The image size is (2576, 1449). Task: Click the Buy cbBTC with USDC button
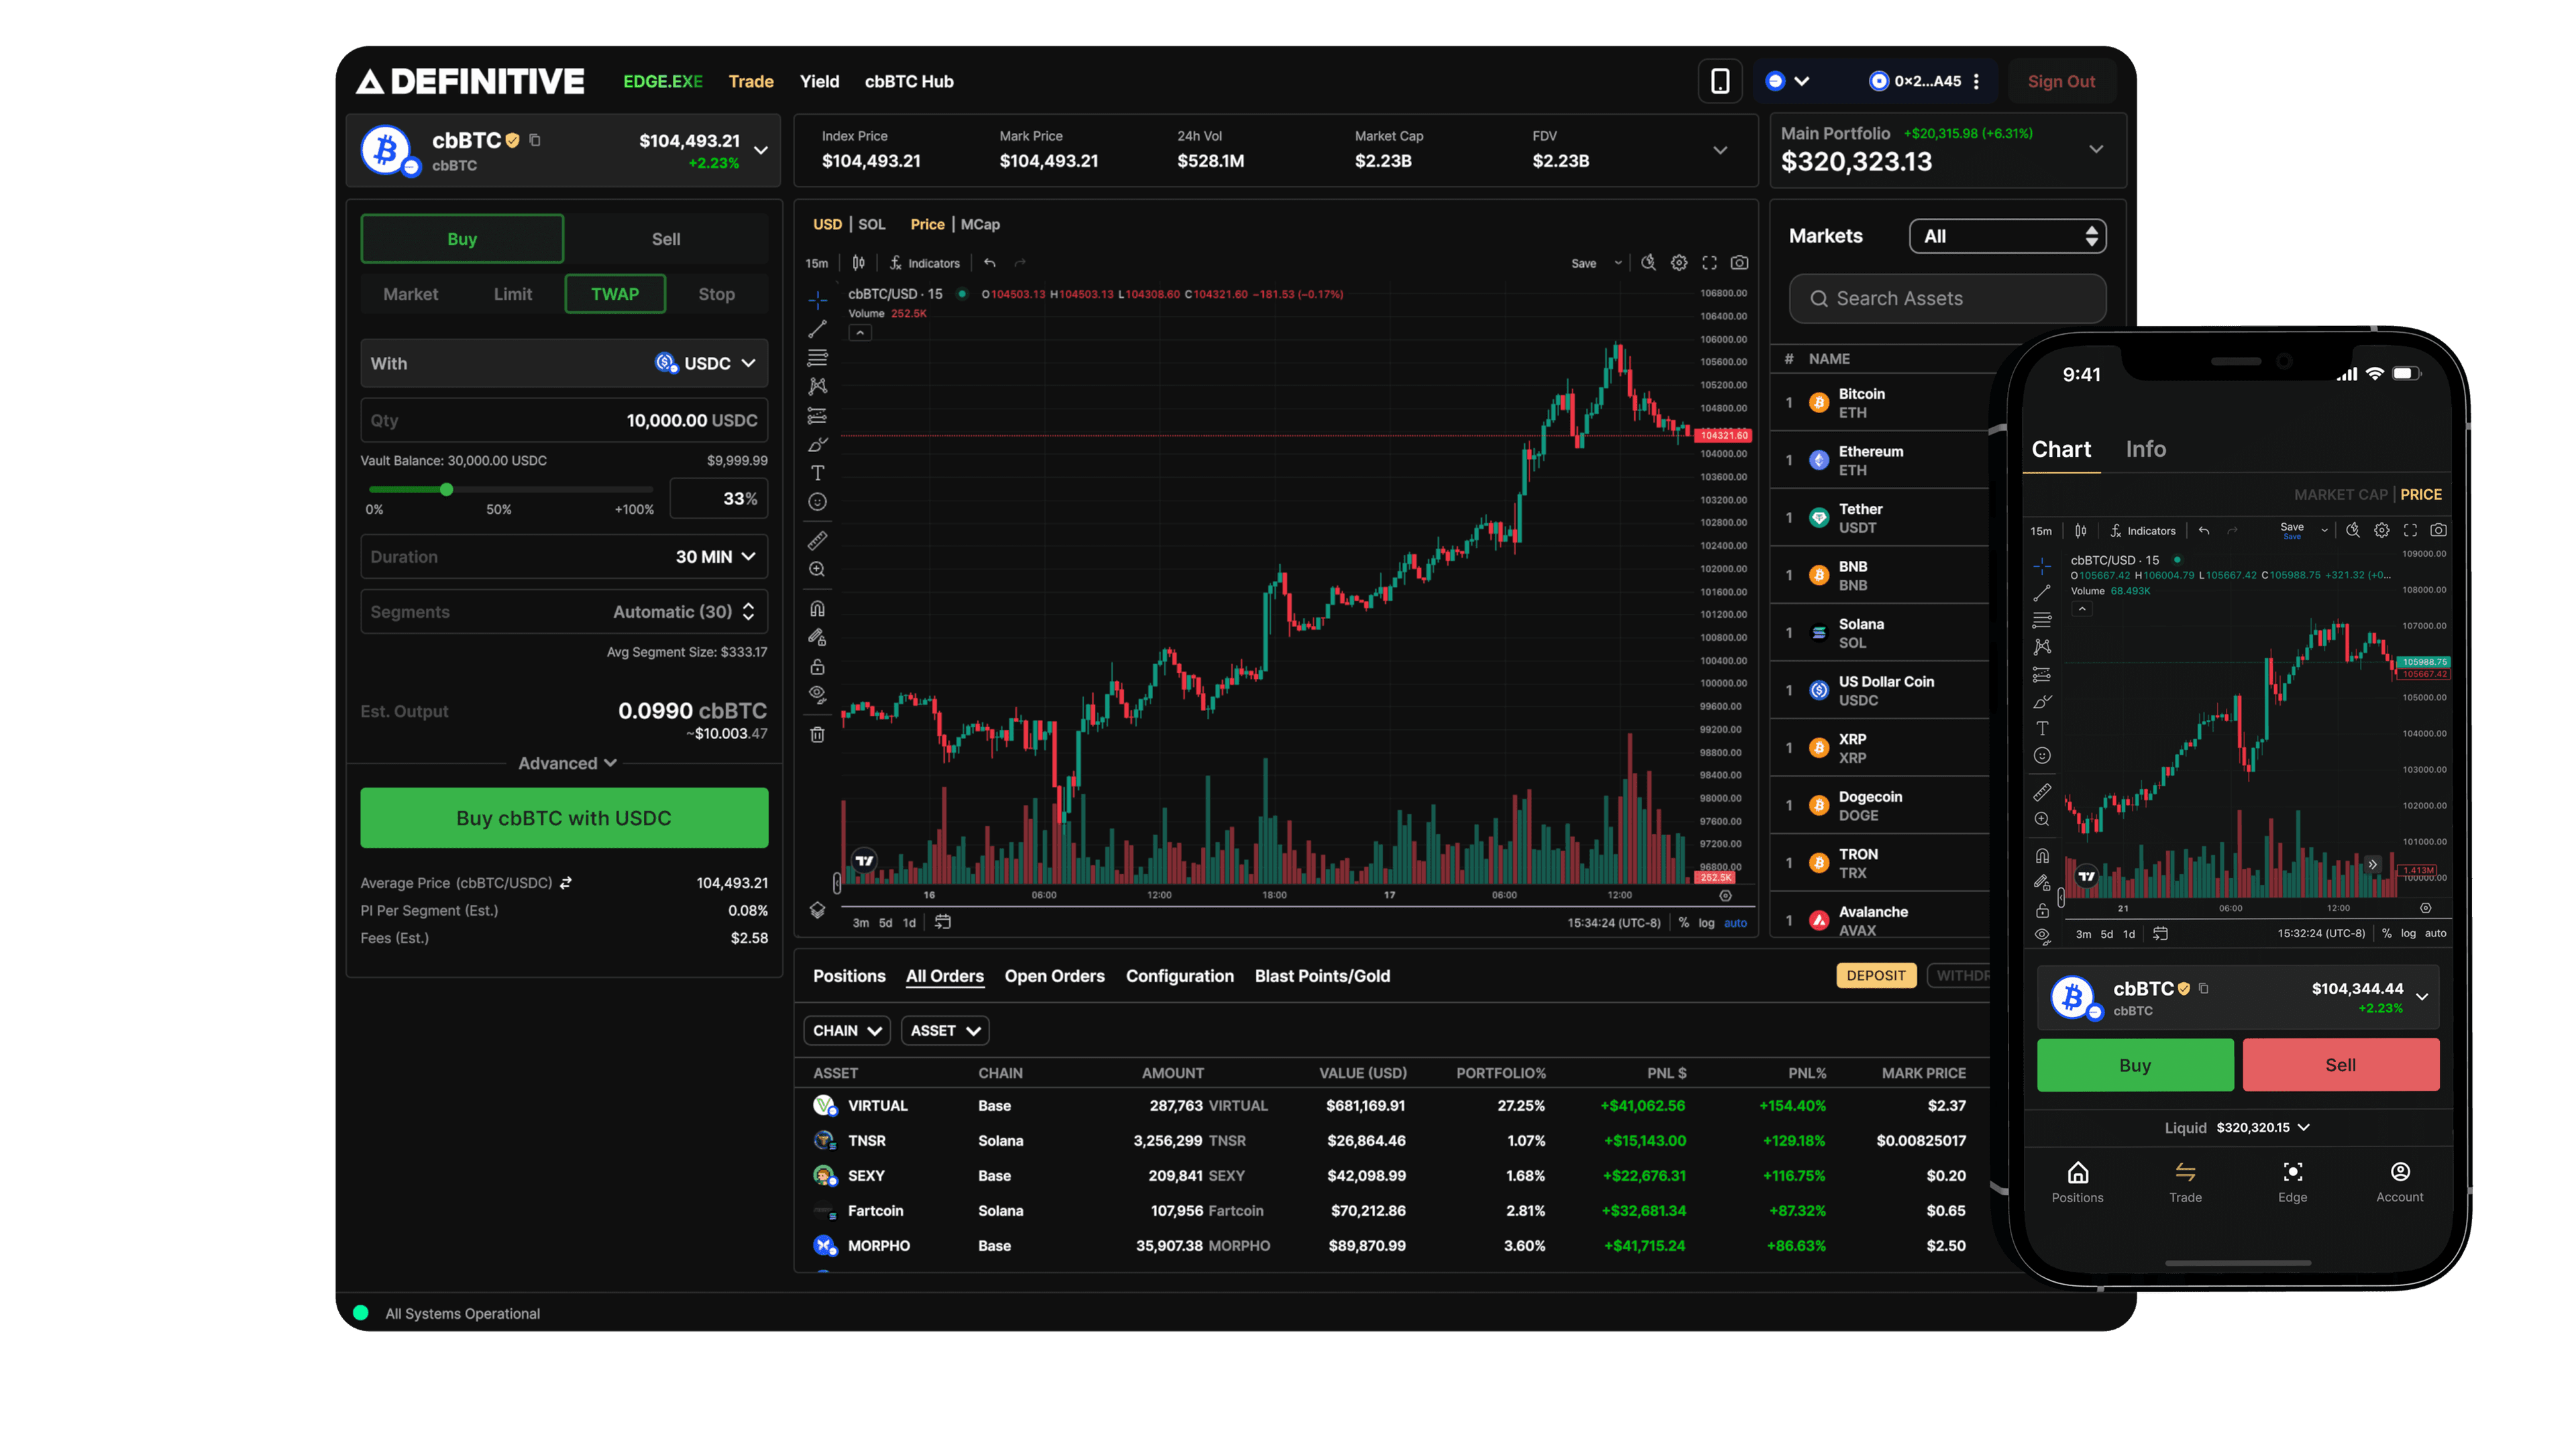pyautogui.click(x=564, y=817)
